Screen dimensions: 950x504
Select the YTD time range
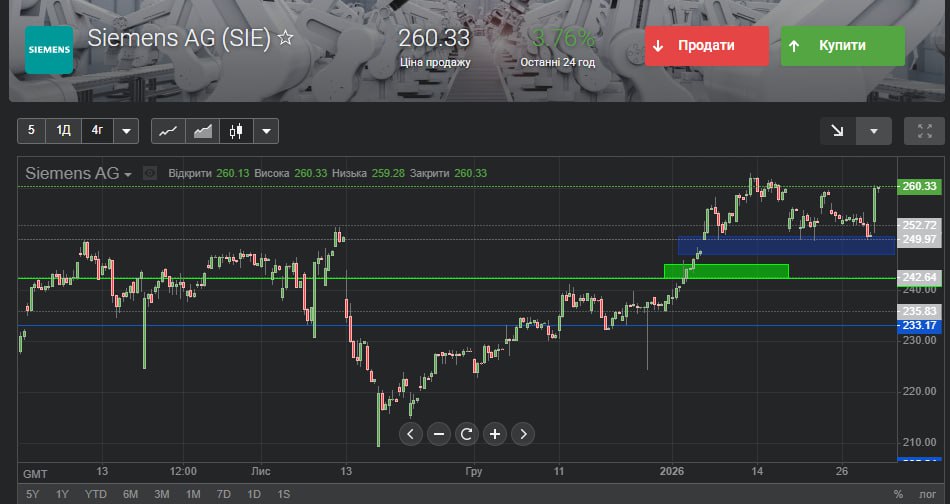pos(95,494)
